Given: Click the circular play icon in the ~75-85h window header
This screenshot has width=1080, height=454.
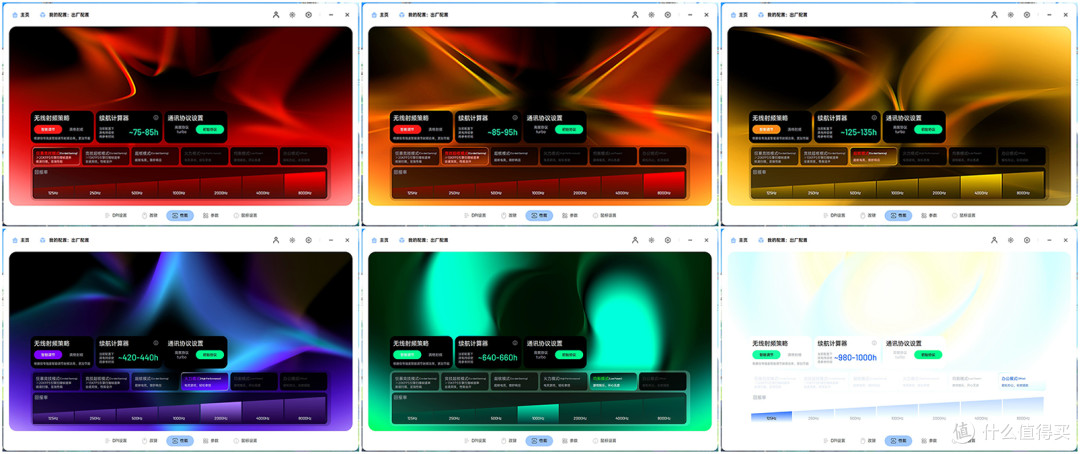Looking at the screenshot, I should click(x=309, y=14).
